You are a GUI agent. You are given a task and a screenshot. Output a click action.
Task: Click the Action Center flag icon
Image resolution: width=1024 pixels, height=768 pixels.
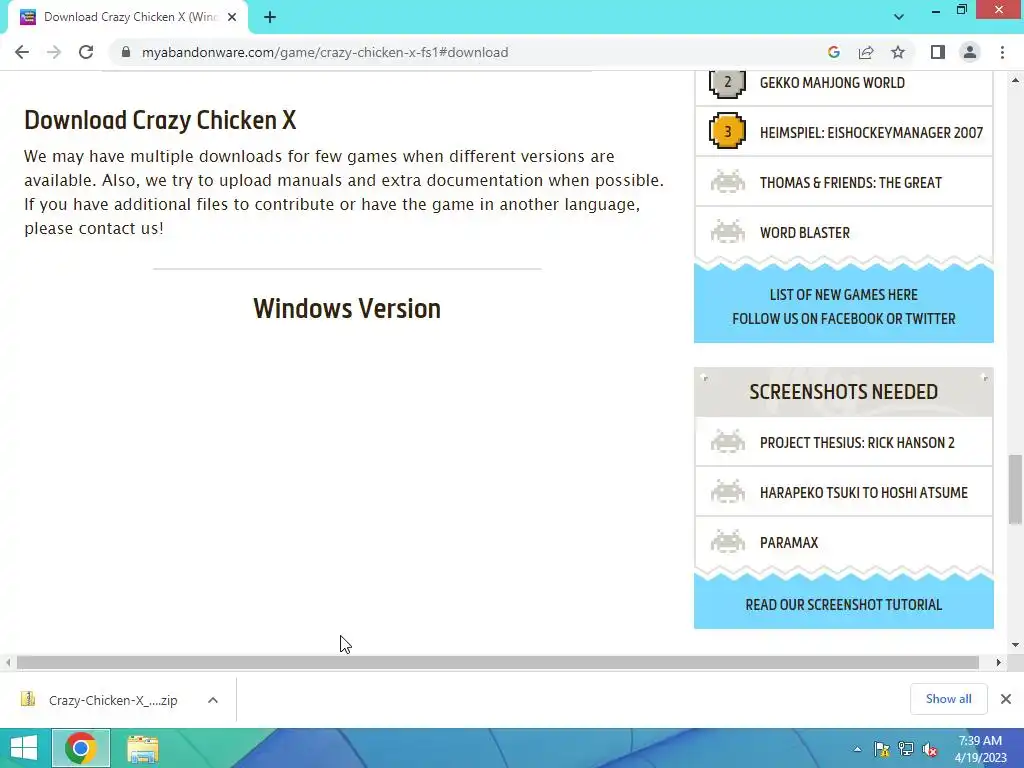coord(882,749)
